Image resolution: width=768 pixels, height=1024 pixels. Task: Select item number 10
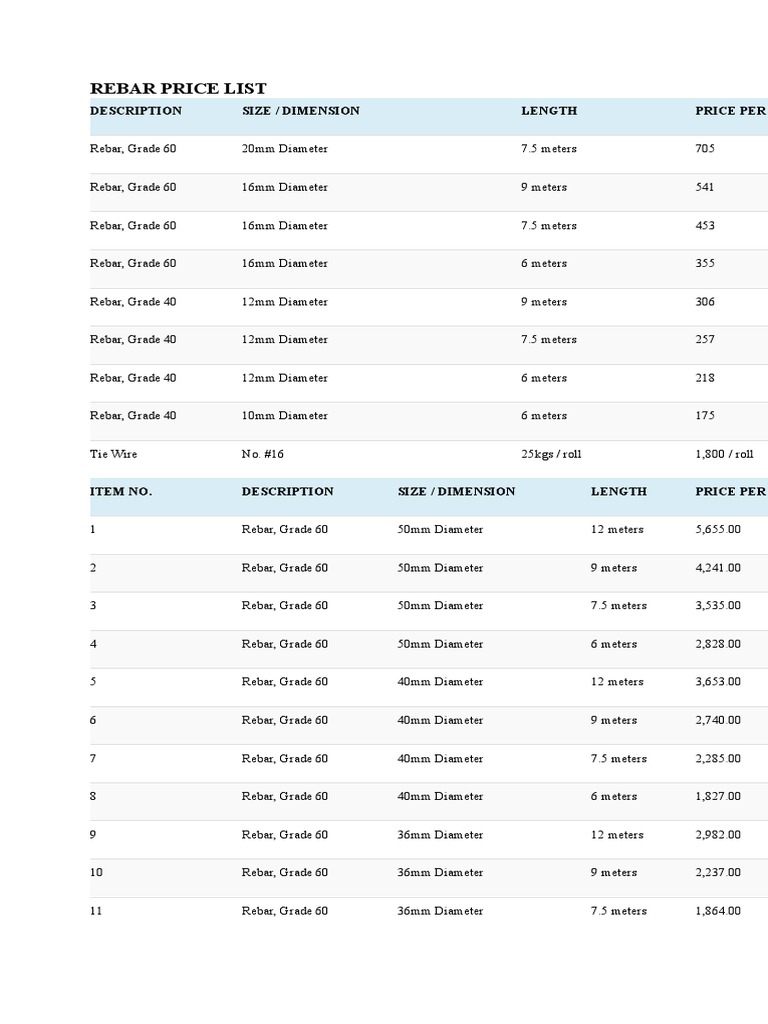click(96, 872)
